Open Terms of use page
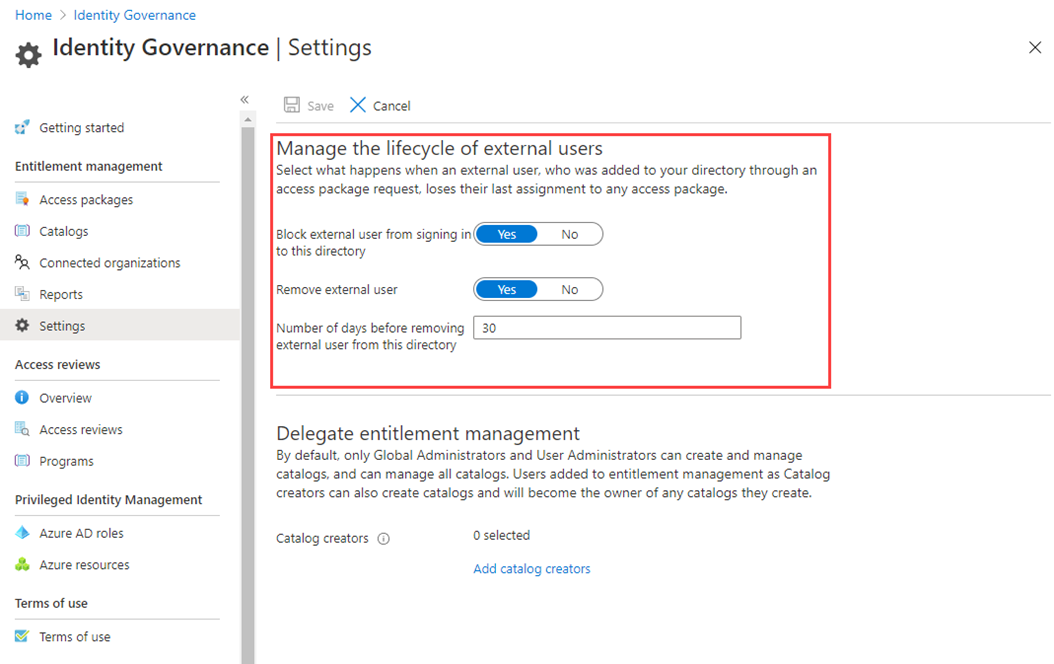The image size is (1054, 664). 75,636
